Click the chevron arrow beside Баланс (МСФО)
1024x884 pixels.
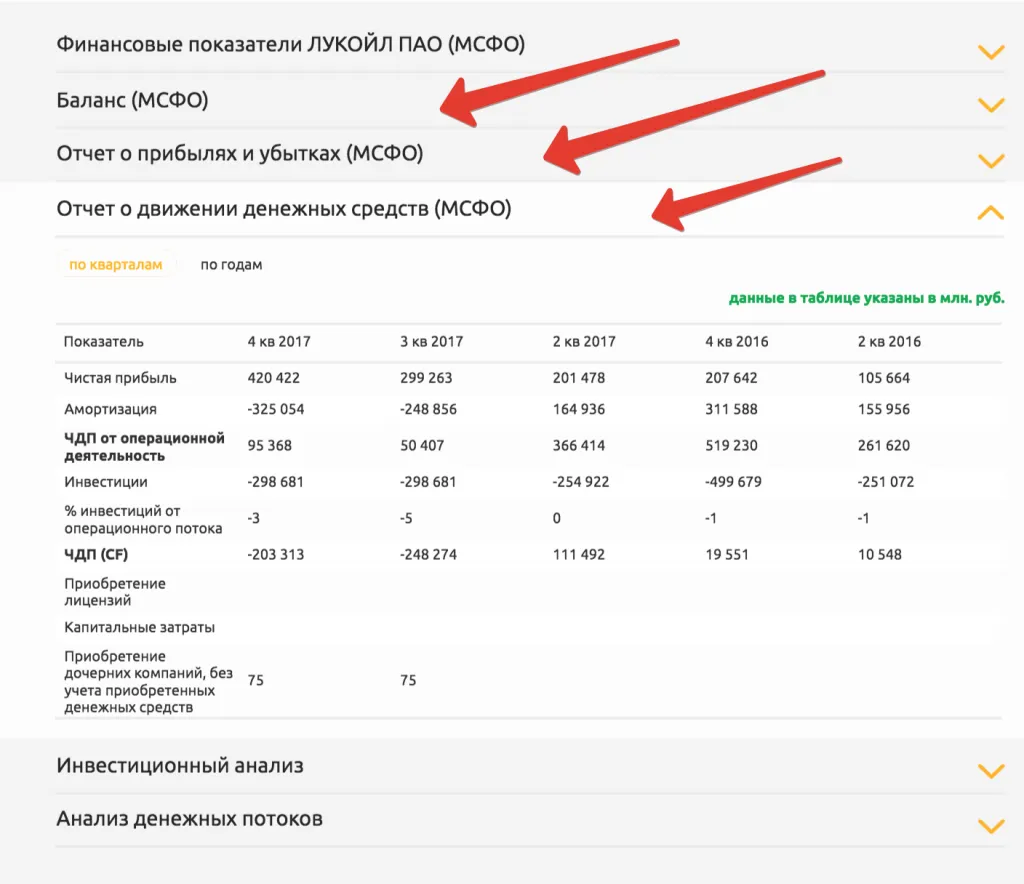click(990, 105)
